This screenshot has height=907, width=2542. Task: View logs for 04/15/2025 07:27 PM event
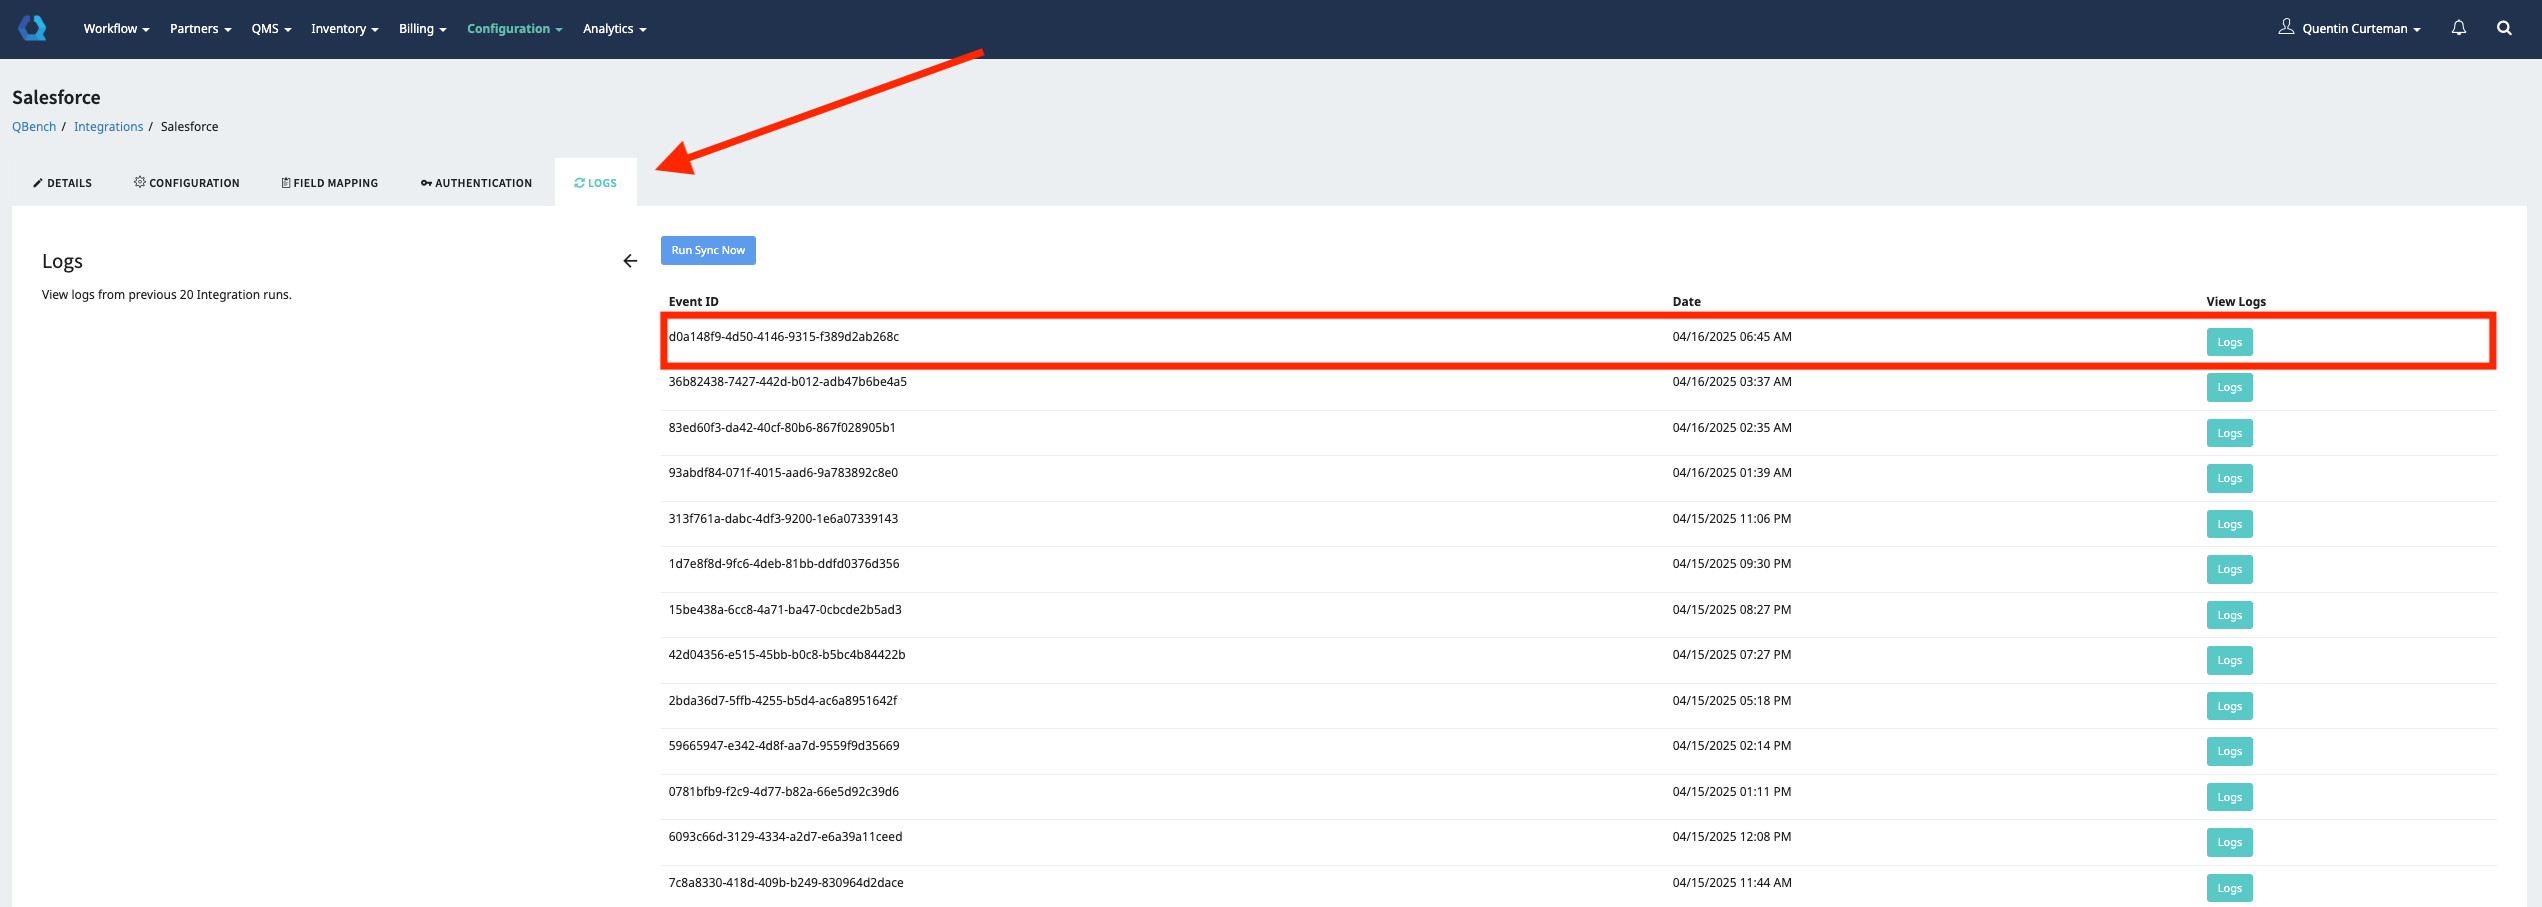pyautogui.click(x=2229, y=660)
